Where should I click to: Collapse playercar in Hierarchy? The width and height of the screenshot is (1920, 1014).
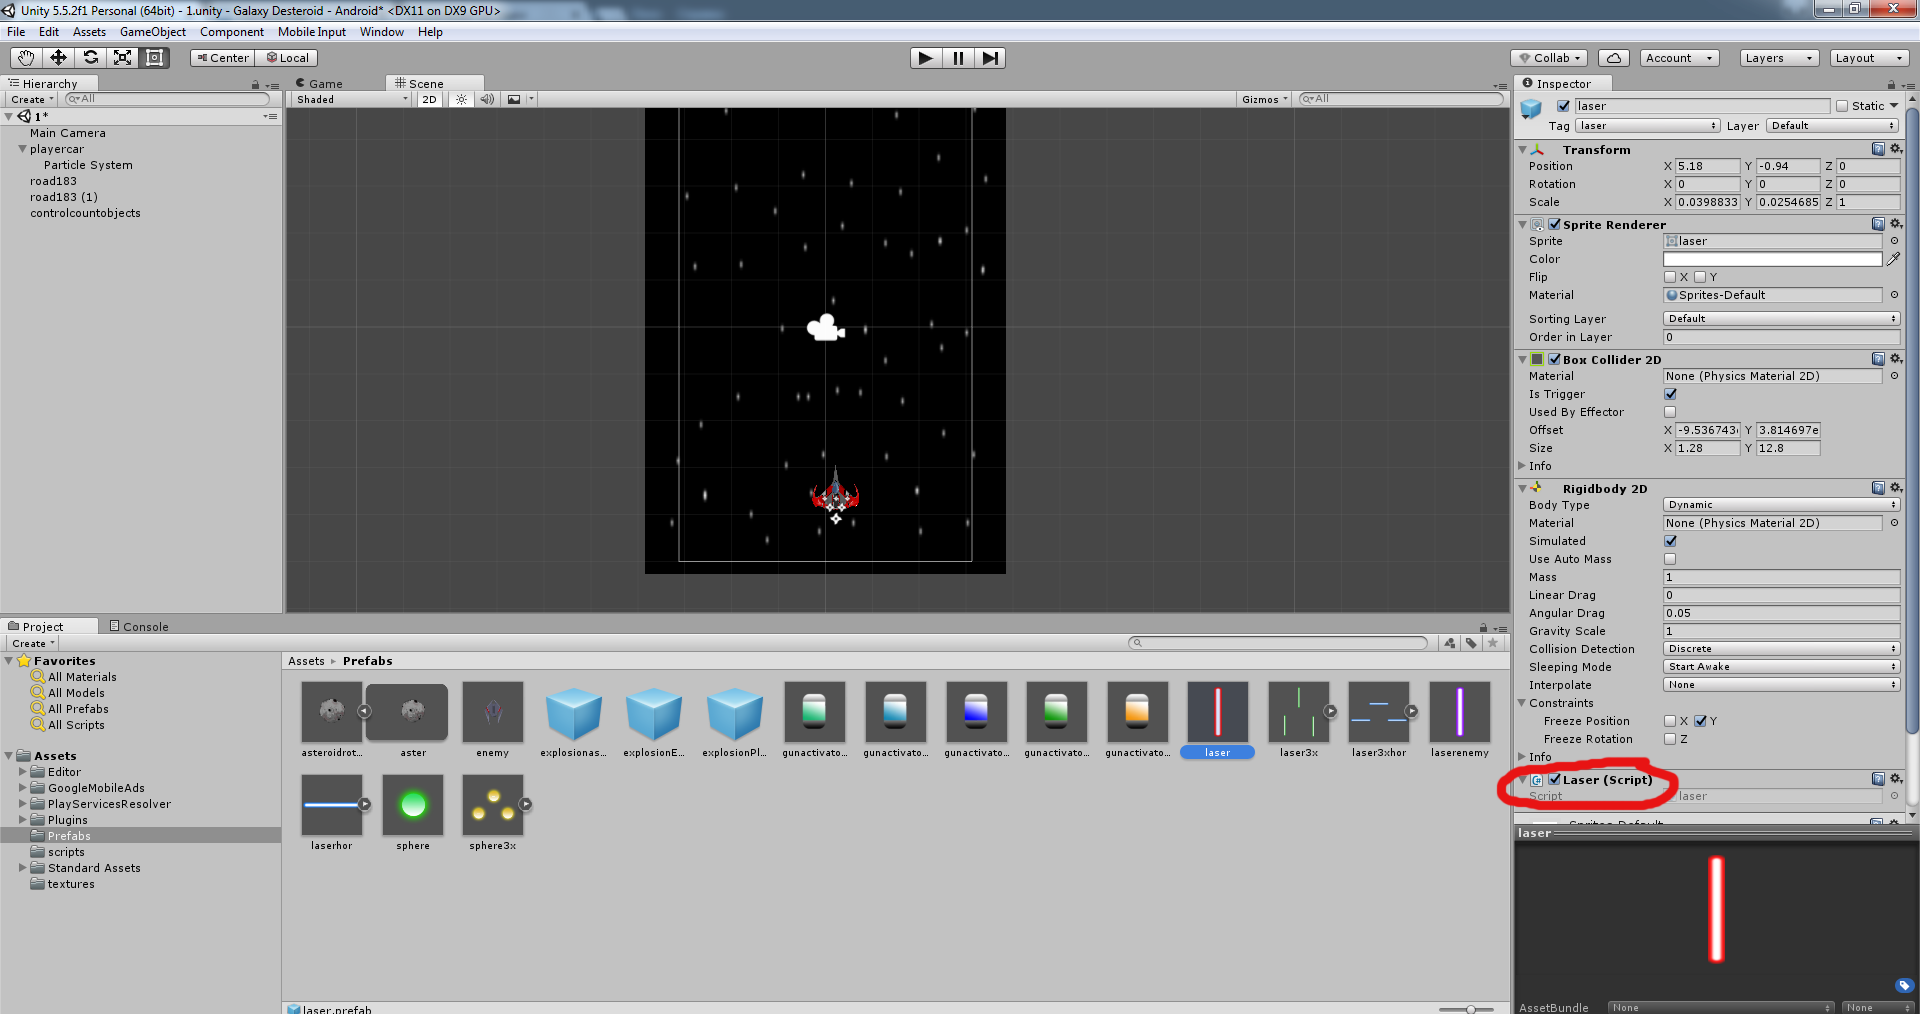pos(22,149)
